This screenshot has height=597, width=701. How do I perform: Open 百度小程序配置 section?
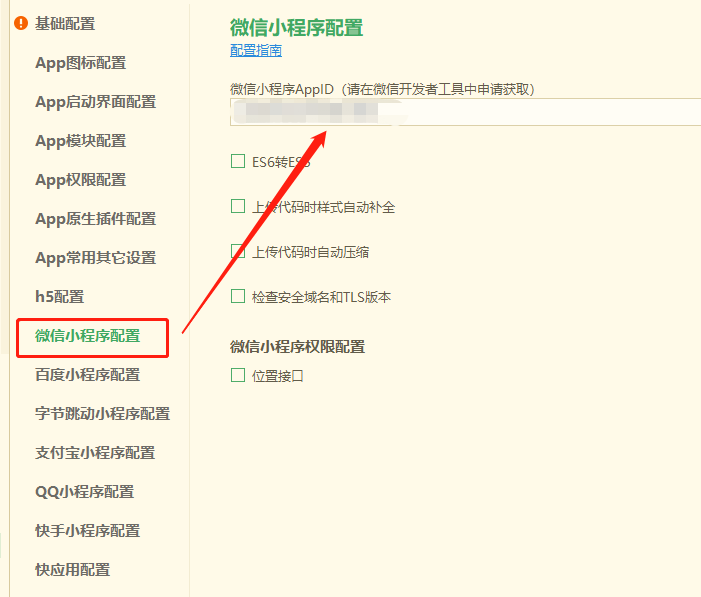pyautogui.click(x=88, y=375)
